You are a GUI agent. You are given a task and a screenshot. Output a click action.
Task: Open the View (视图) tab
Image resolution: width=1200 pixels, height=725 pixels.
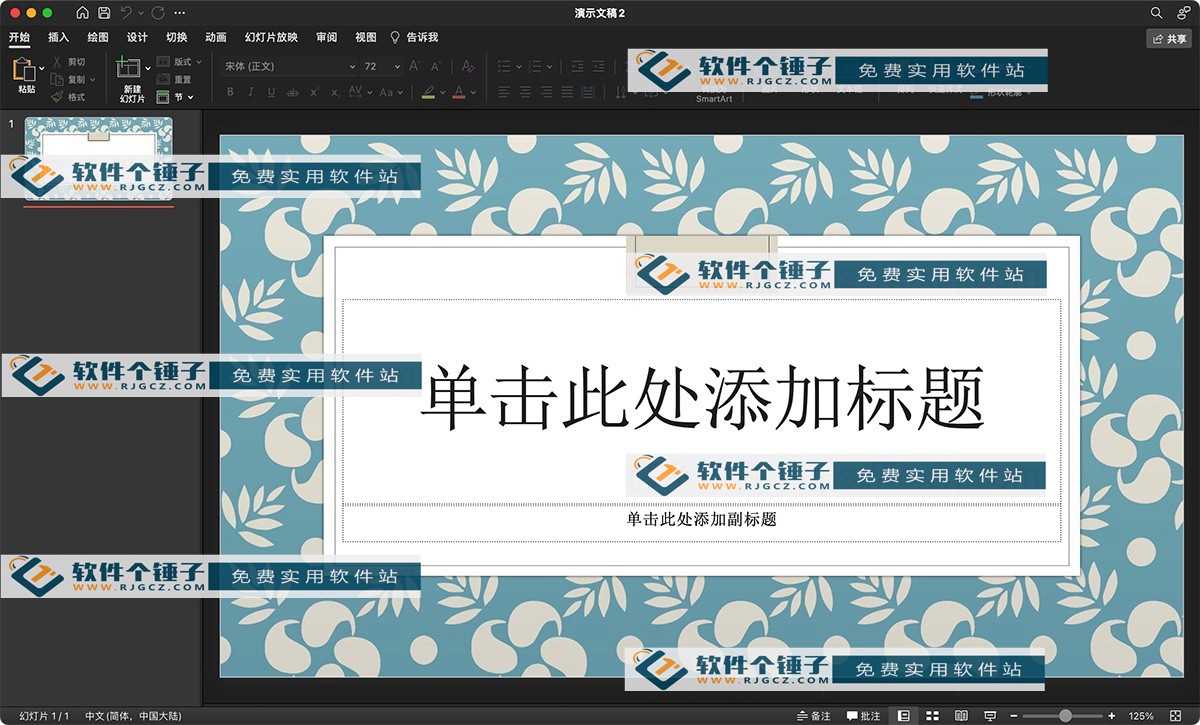(x=366, y=37)
